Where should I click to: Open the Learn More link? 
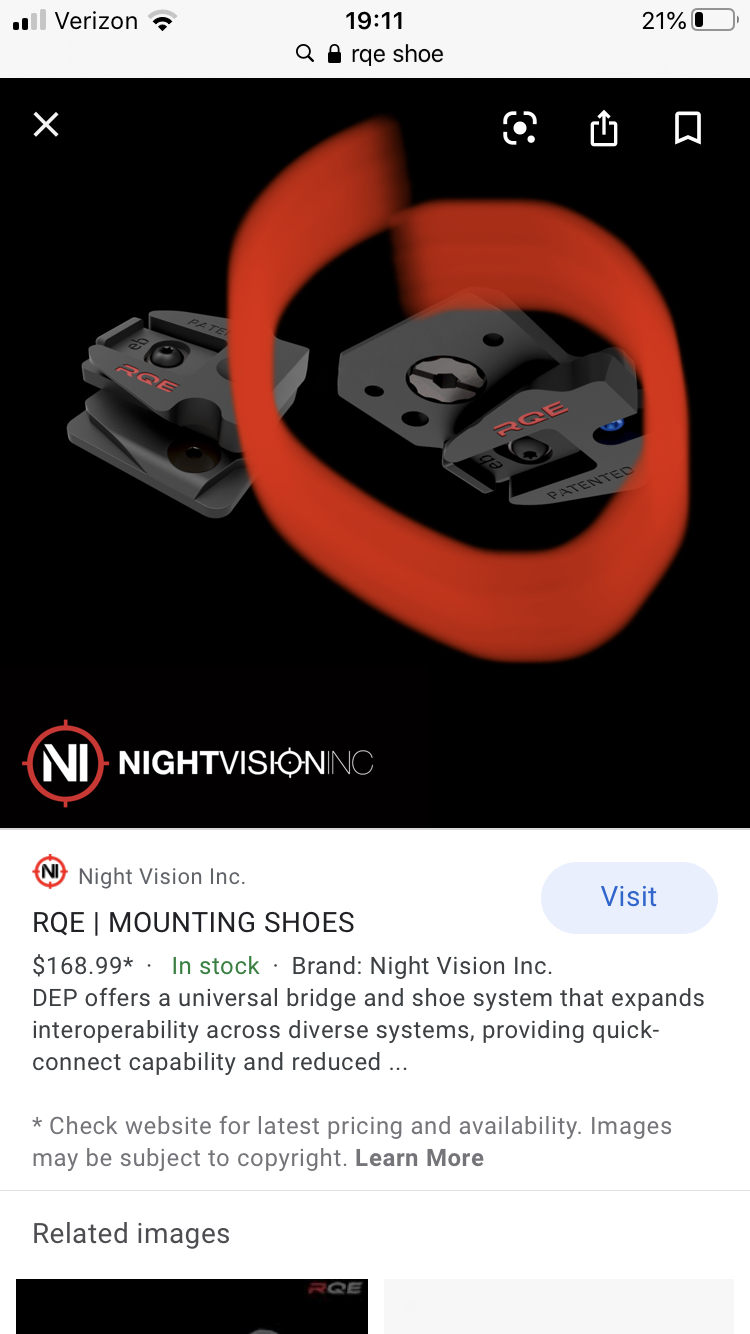click(419, 1158)
